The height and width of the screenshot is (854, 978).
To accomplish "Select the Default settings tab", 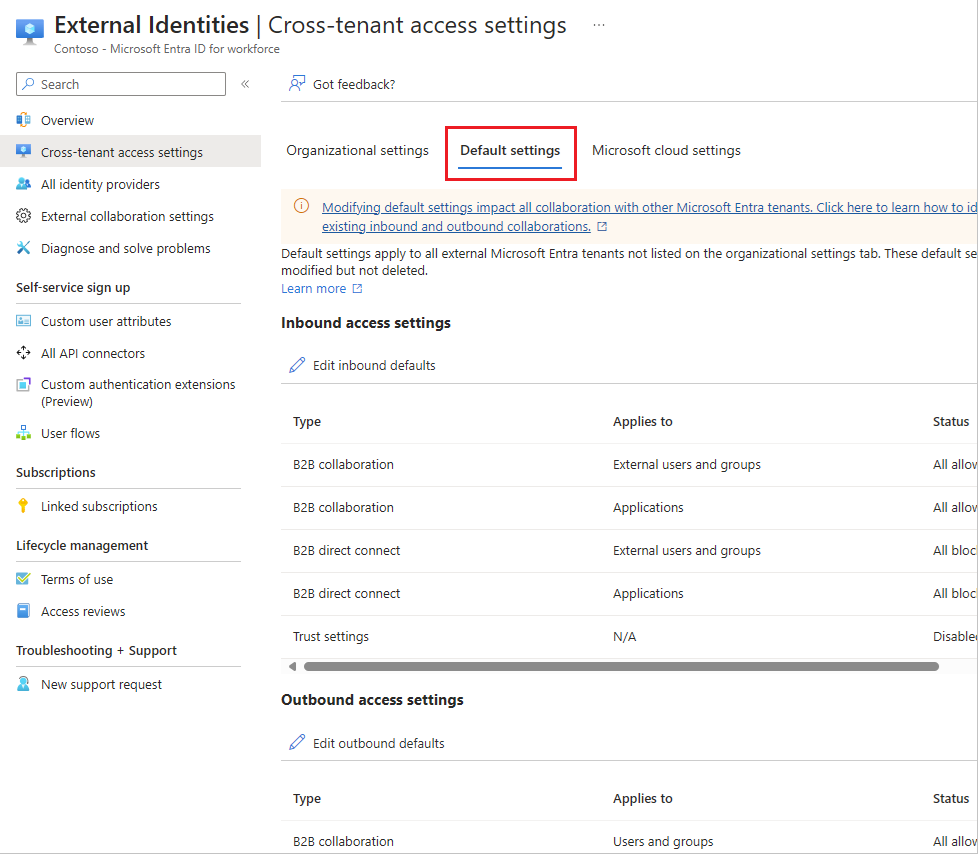I will (x=510, y=151).
